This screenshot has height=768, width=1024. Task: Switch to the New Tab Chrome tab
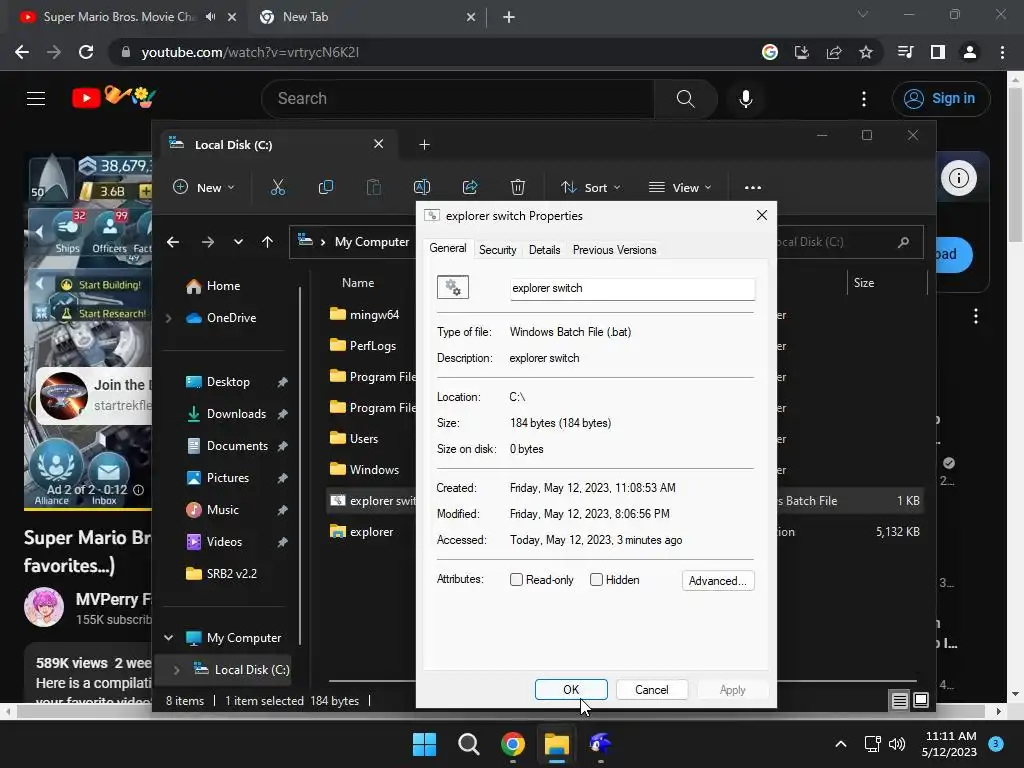[367, 18]
